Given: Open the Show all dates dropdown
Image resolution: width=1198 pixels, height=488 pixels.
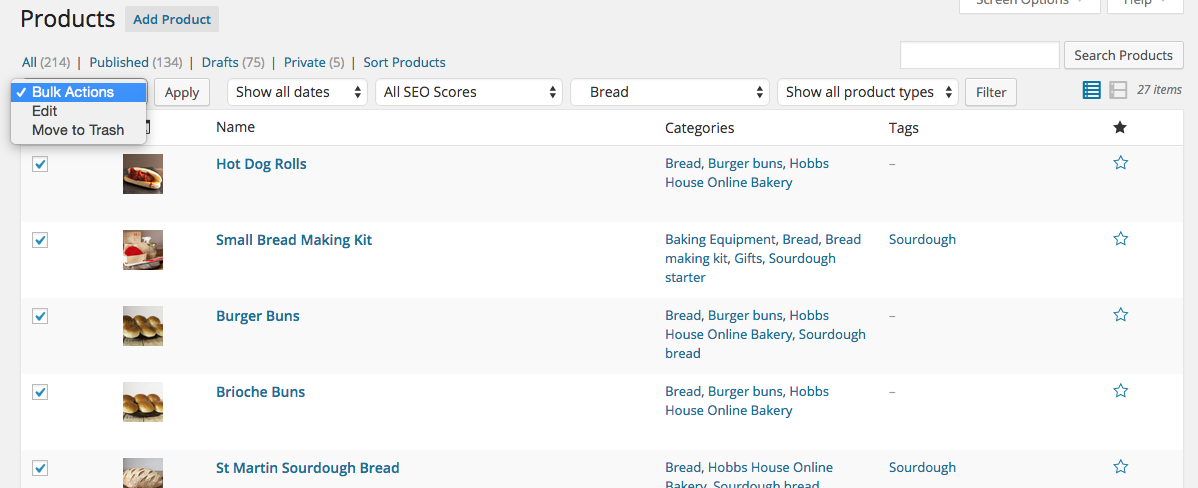Looking at the screenshot, I should coord(298,92).
